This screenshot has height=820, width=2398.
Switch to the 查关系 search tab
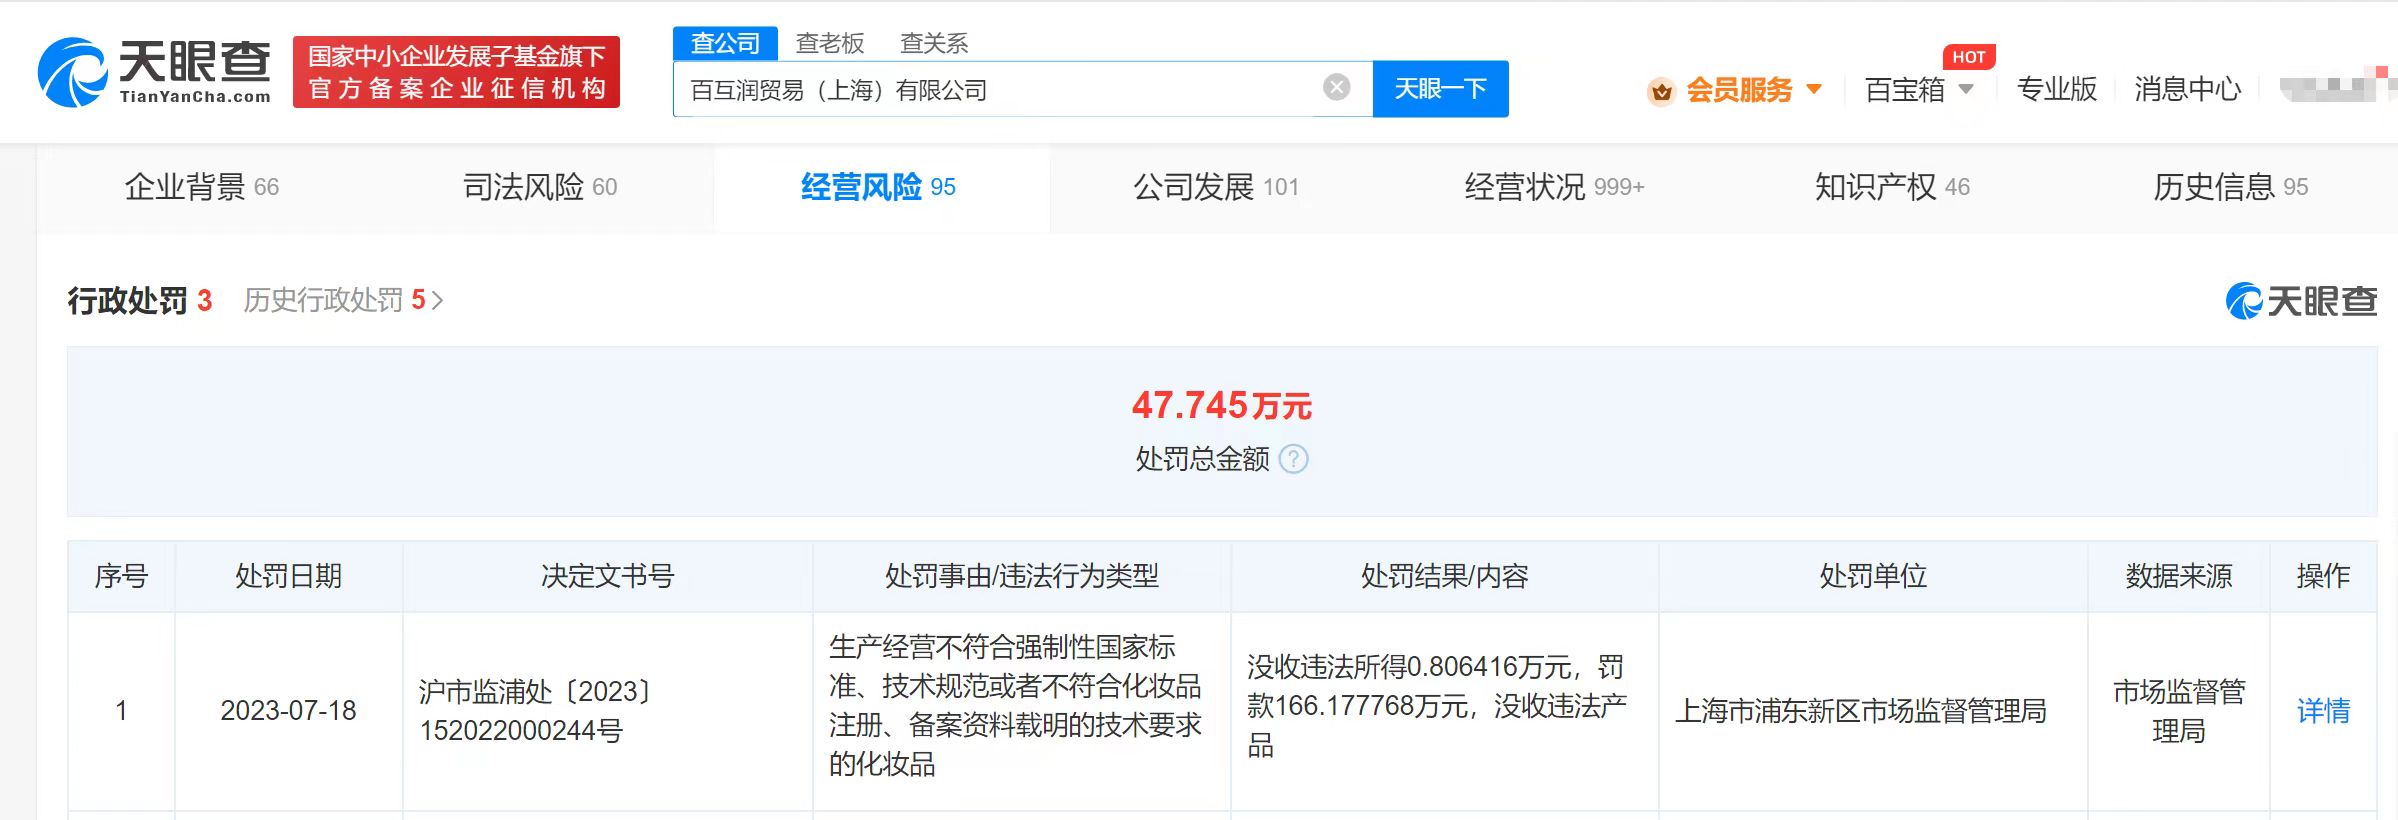(x=933, y=43)
